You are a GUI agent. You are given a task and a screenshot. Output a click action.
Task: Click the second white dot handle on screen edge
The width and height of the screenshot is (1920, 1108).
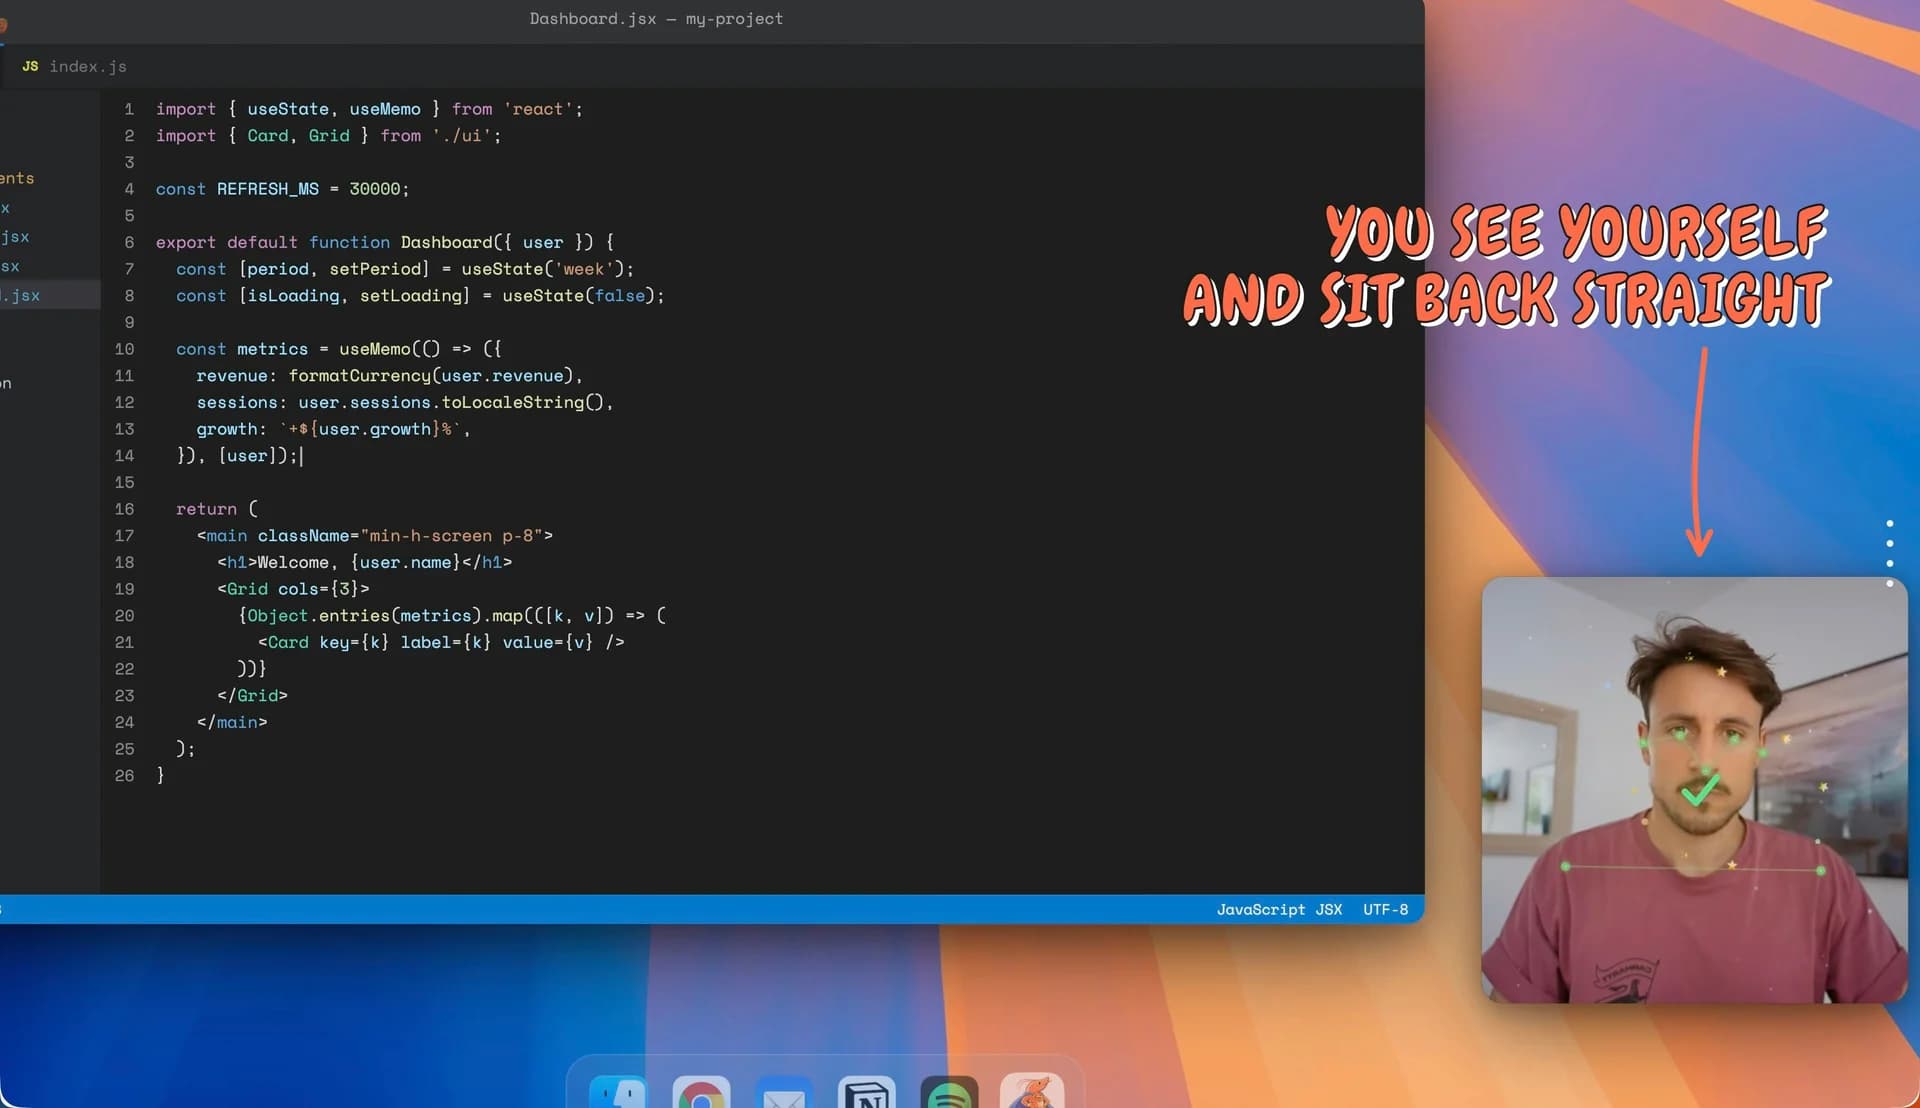(x=1889, y=543)
